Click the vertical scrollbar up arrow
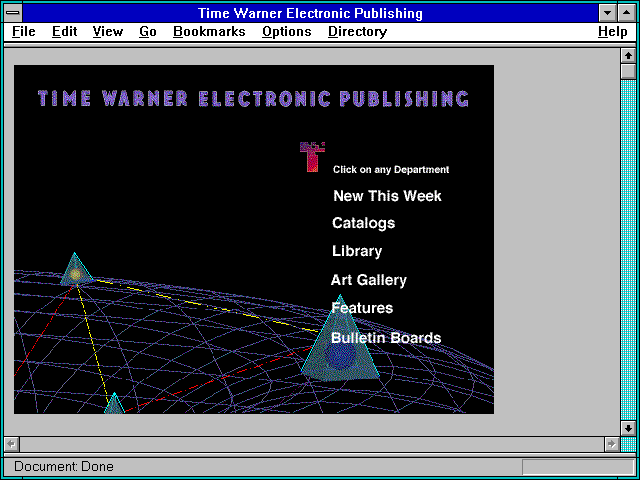Viewport: 640px width, 480px height. coord(628,56)
